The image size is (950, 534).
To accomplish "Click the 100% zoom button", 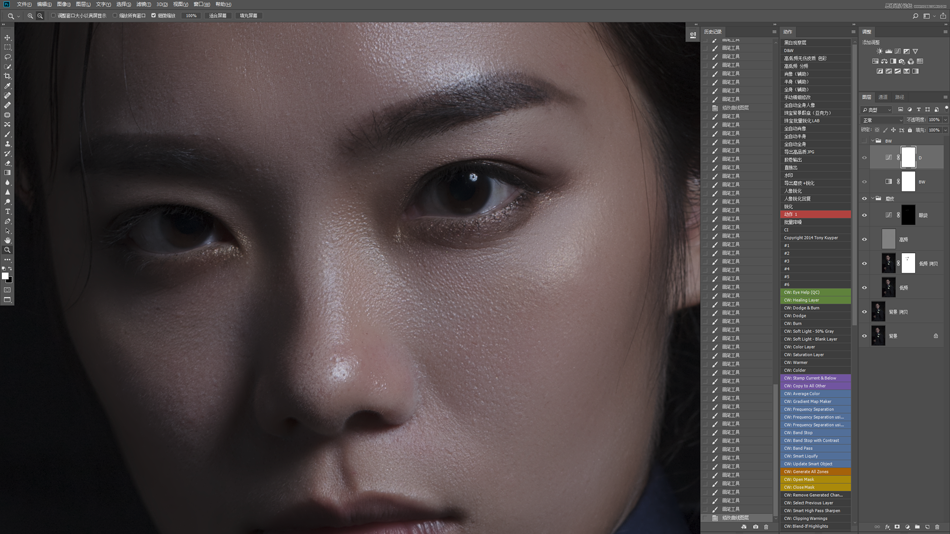I will (x=191, y=16).
